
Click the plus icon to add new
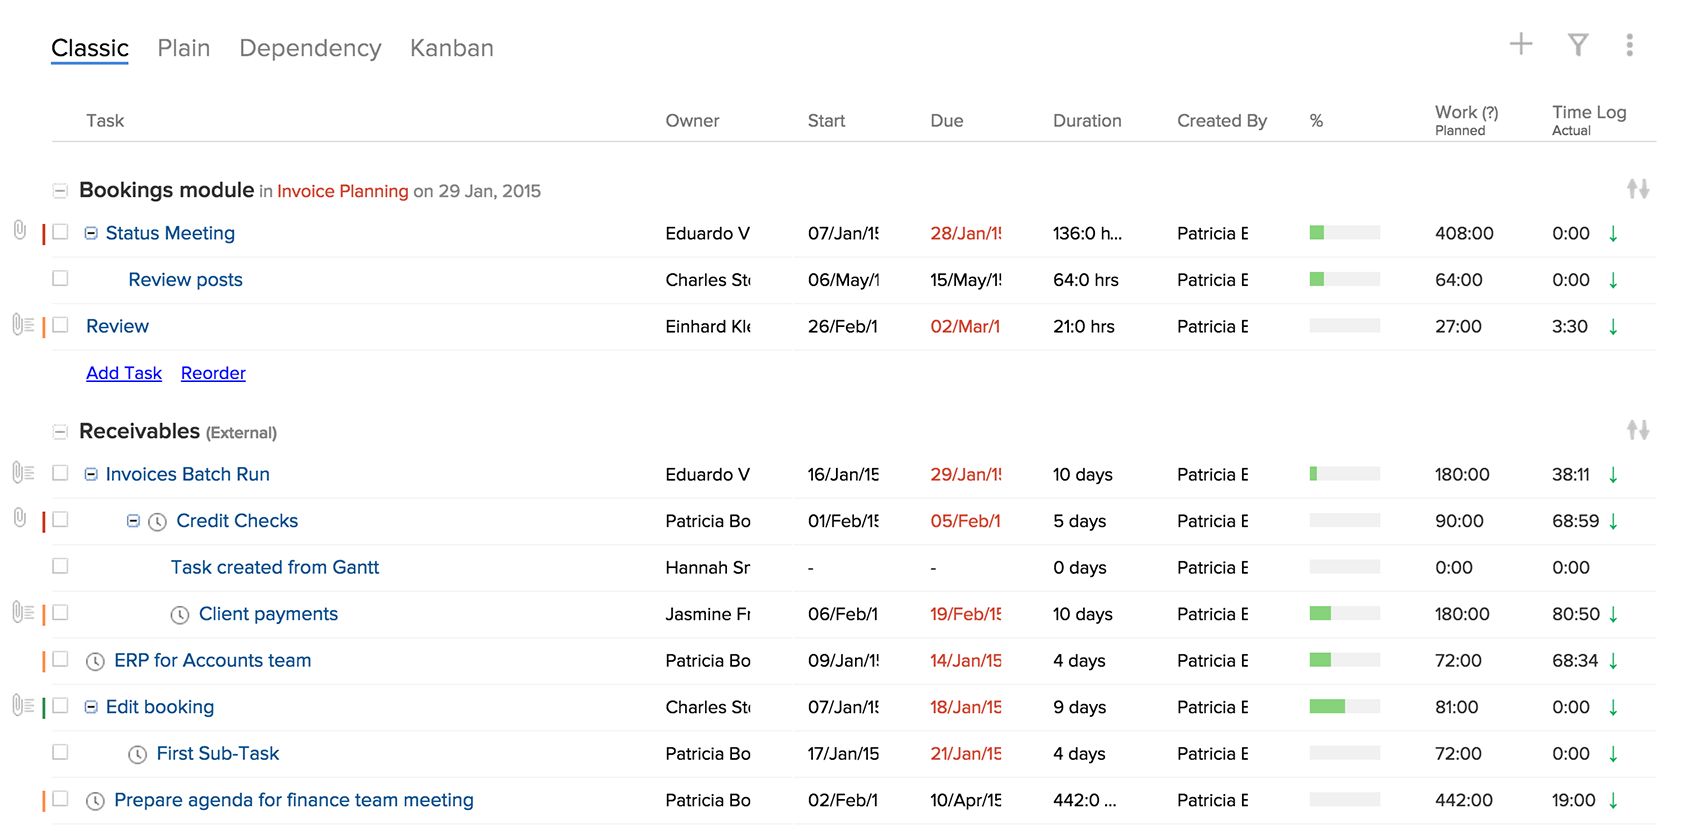point(1520,44)
